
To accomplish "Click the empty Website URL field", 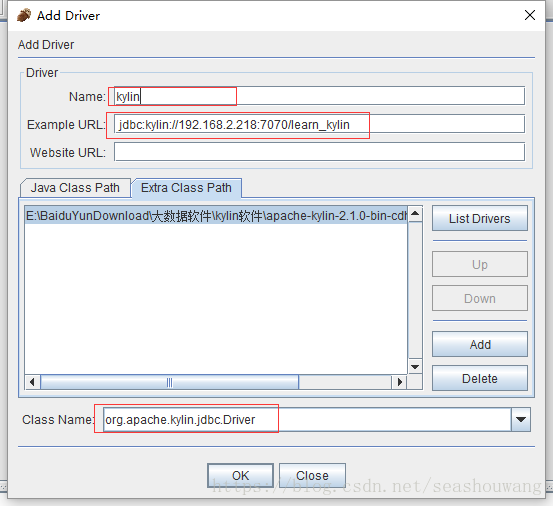I will pos(320,152).
